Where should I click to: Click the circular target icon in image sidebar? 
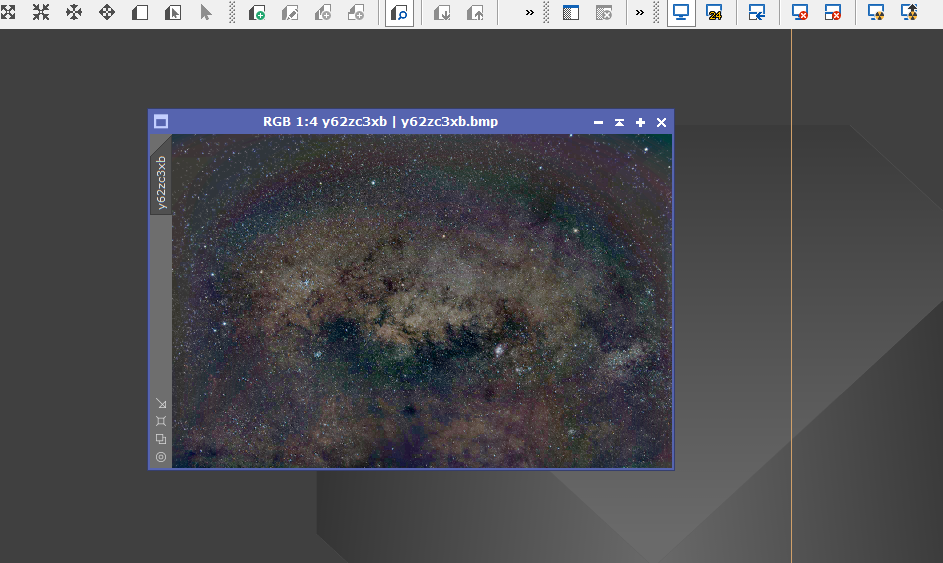click(x=161, y=457)
